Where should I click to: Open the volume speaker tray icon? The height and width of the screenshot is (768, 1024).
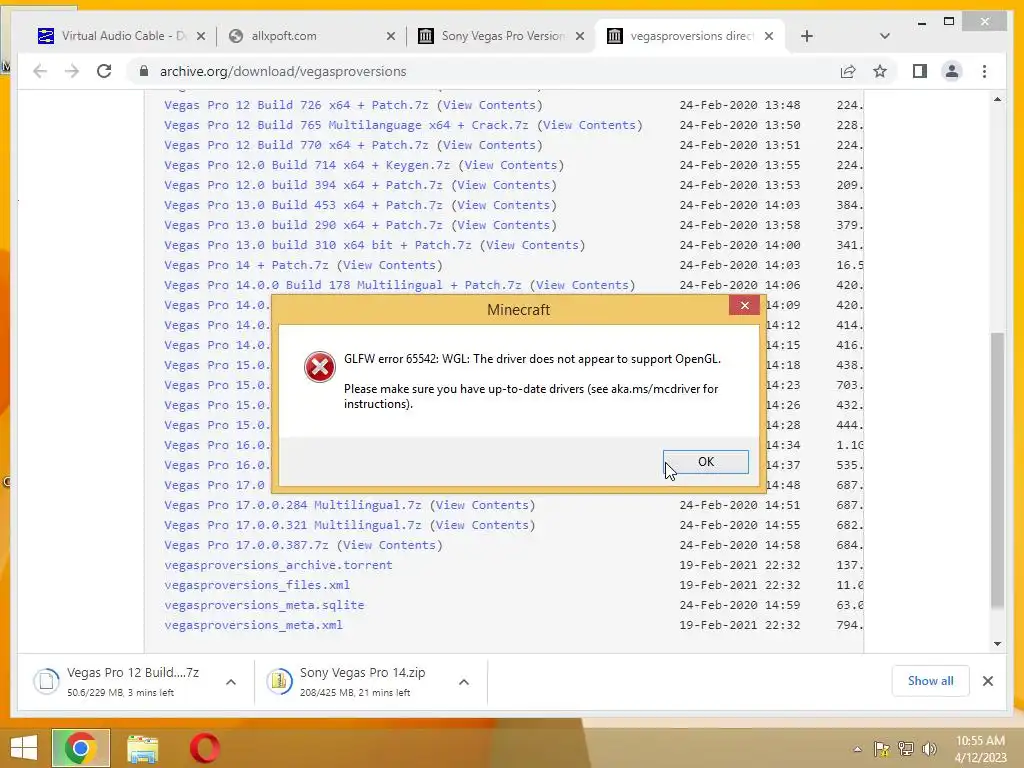pos(929,749)
